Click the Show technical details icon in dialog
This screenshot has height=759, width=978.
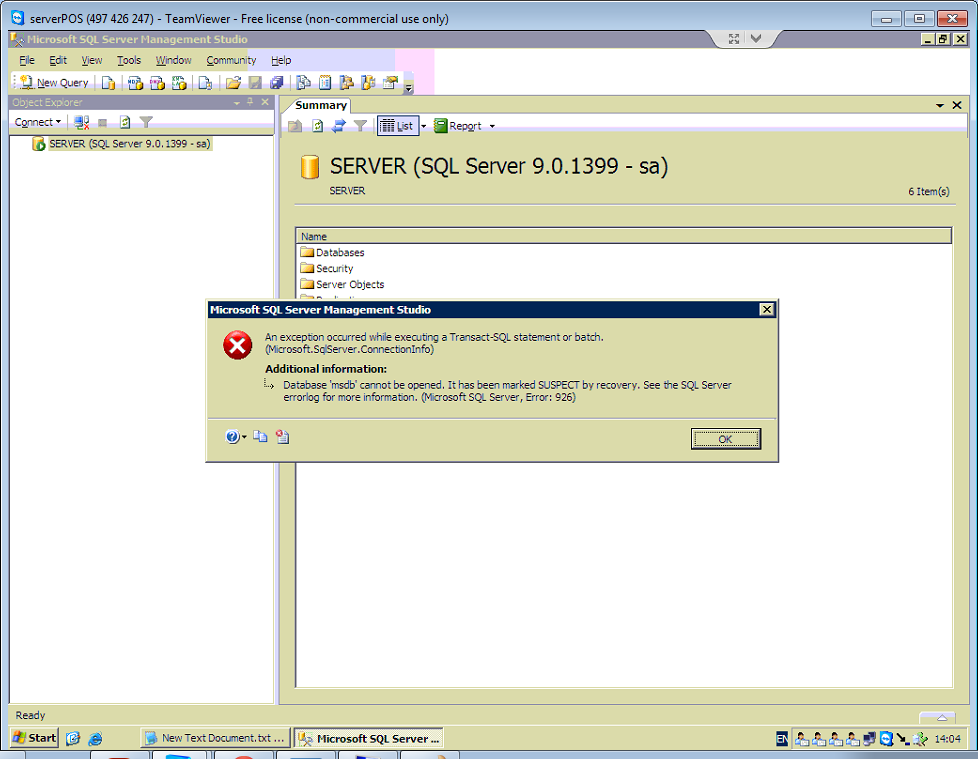[x=283, y=437]
